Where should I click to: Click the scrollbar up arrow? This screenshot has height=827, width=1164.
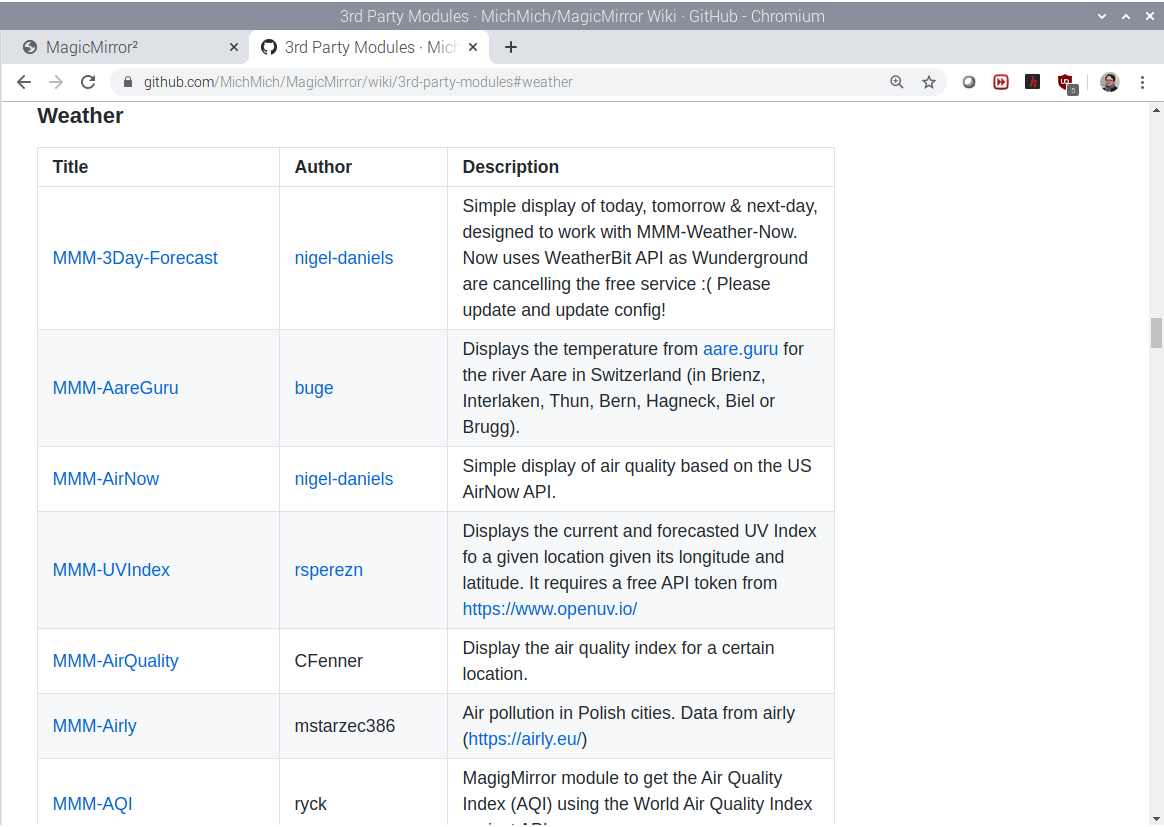(1156, 111)
